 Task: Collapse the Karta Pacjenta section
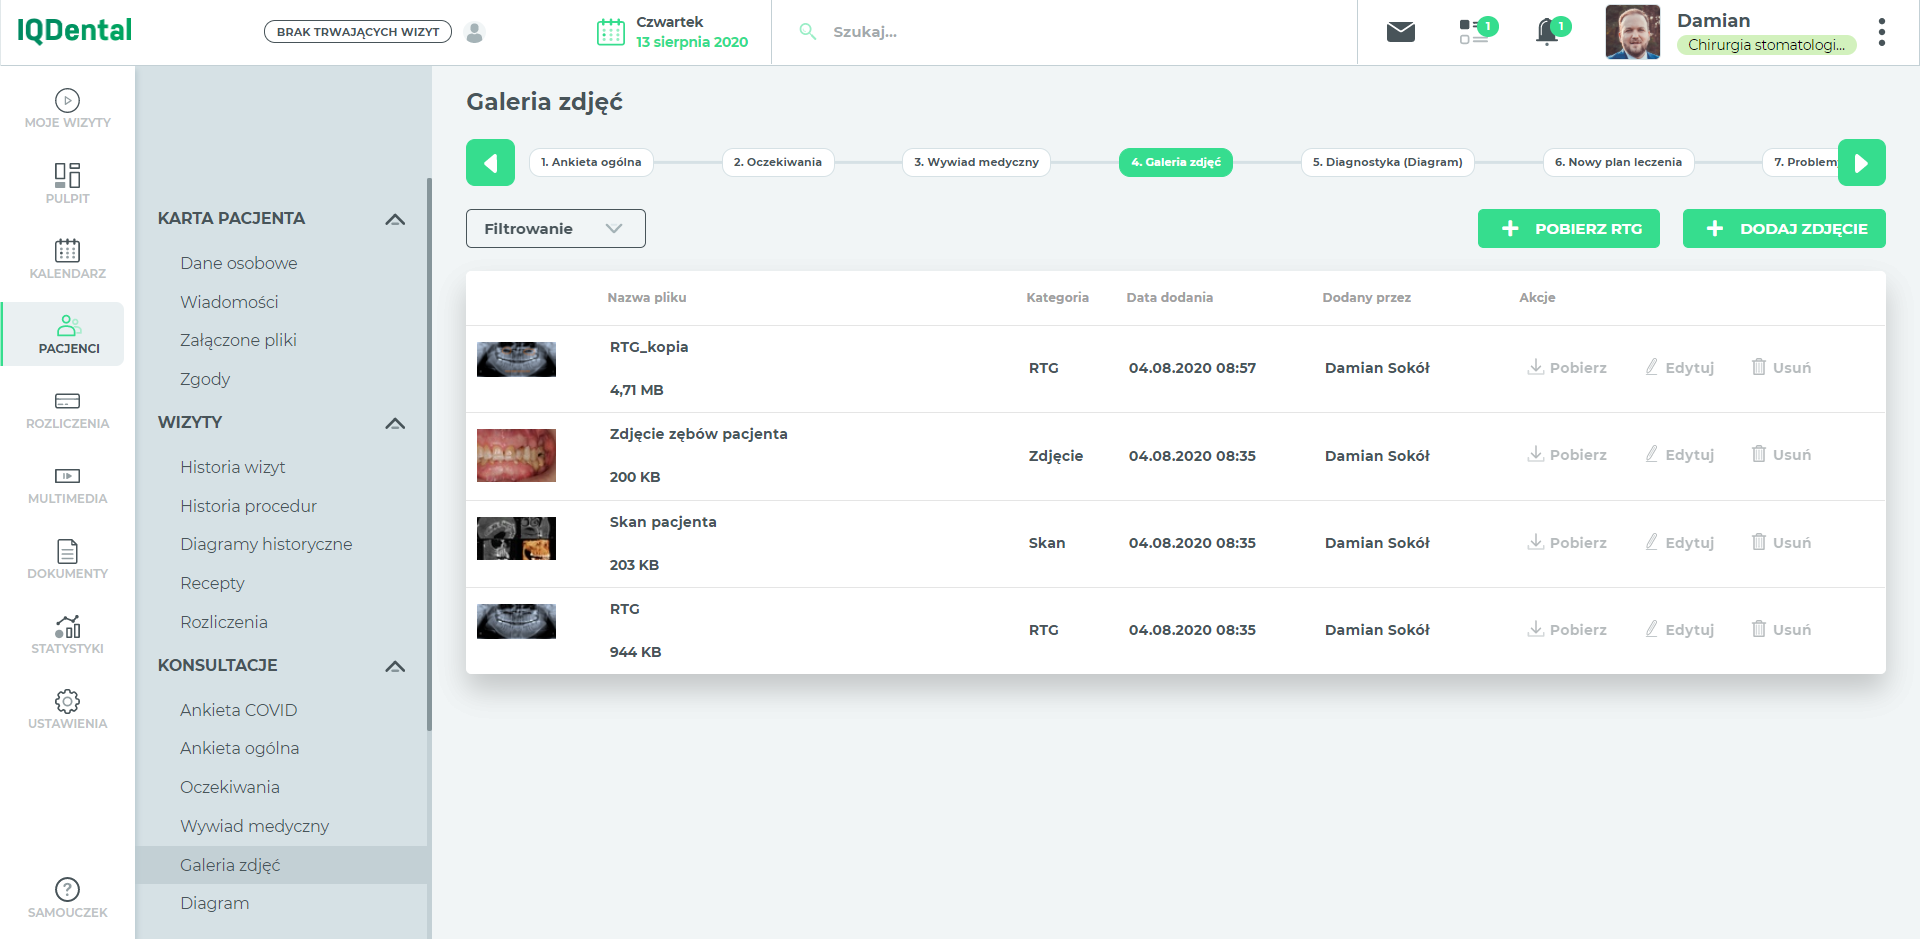coord(395,219)
